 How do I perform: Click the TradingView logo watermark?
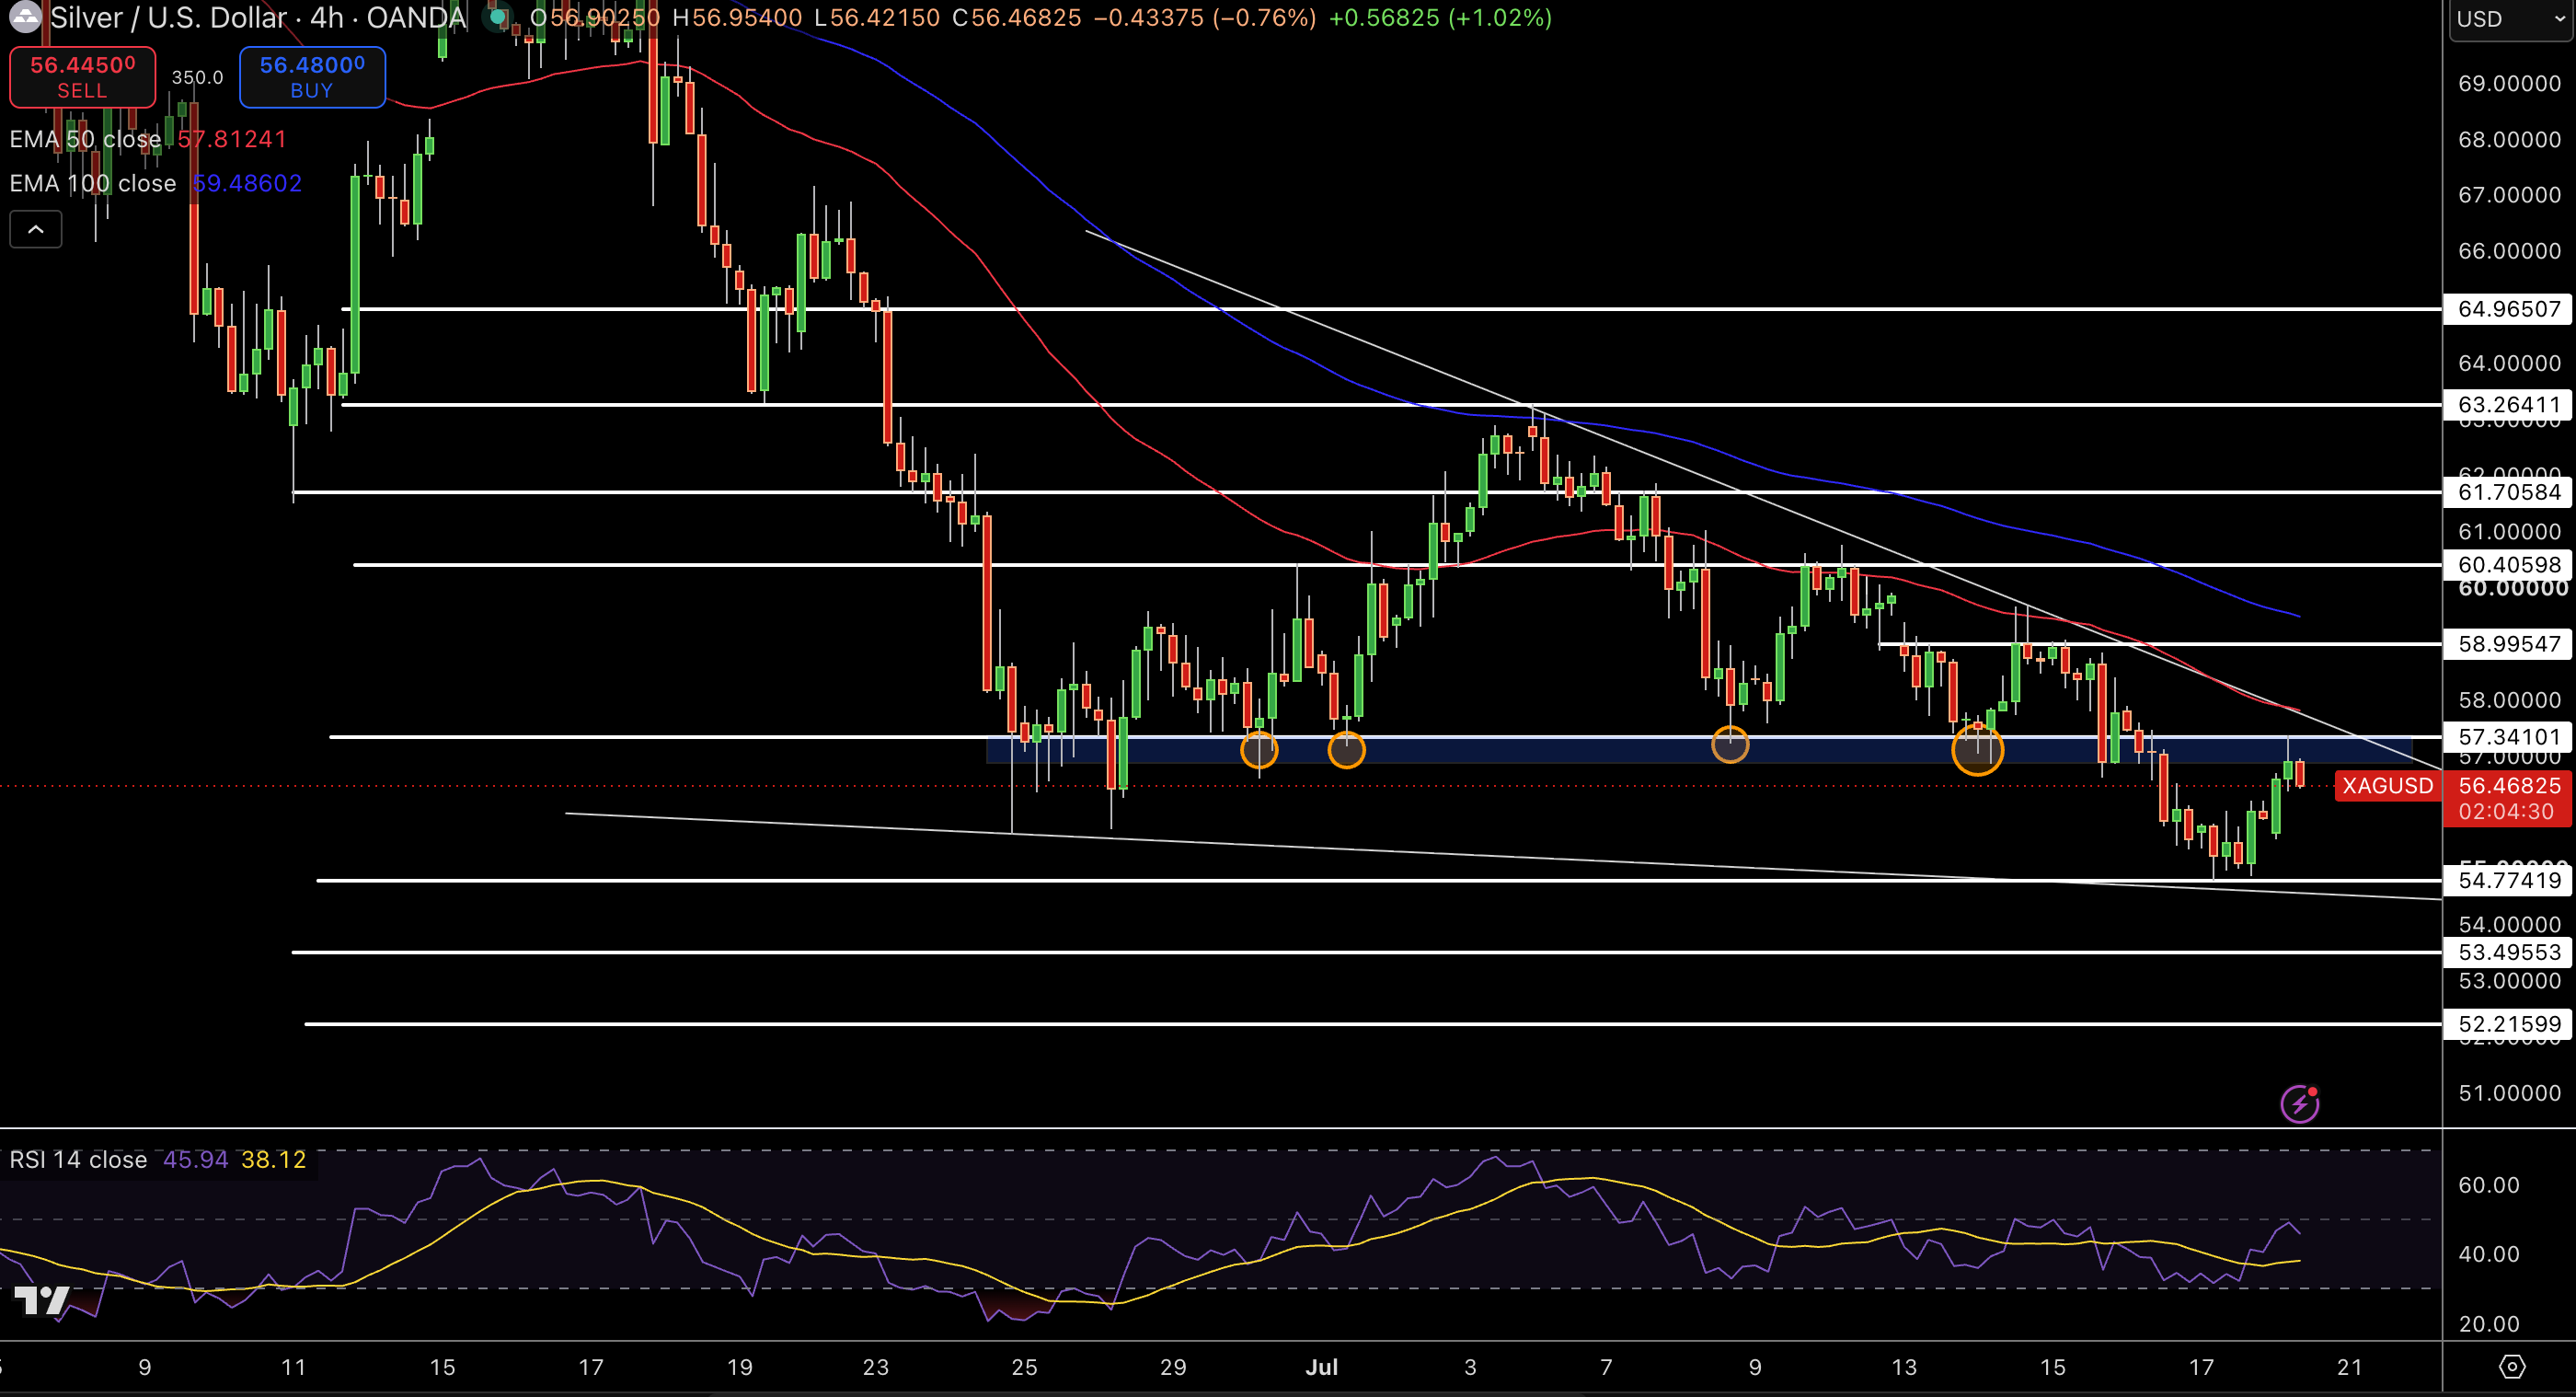(x=41, y=1300)
